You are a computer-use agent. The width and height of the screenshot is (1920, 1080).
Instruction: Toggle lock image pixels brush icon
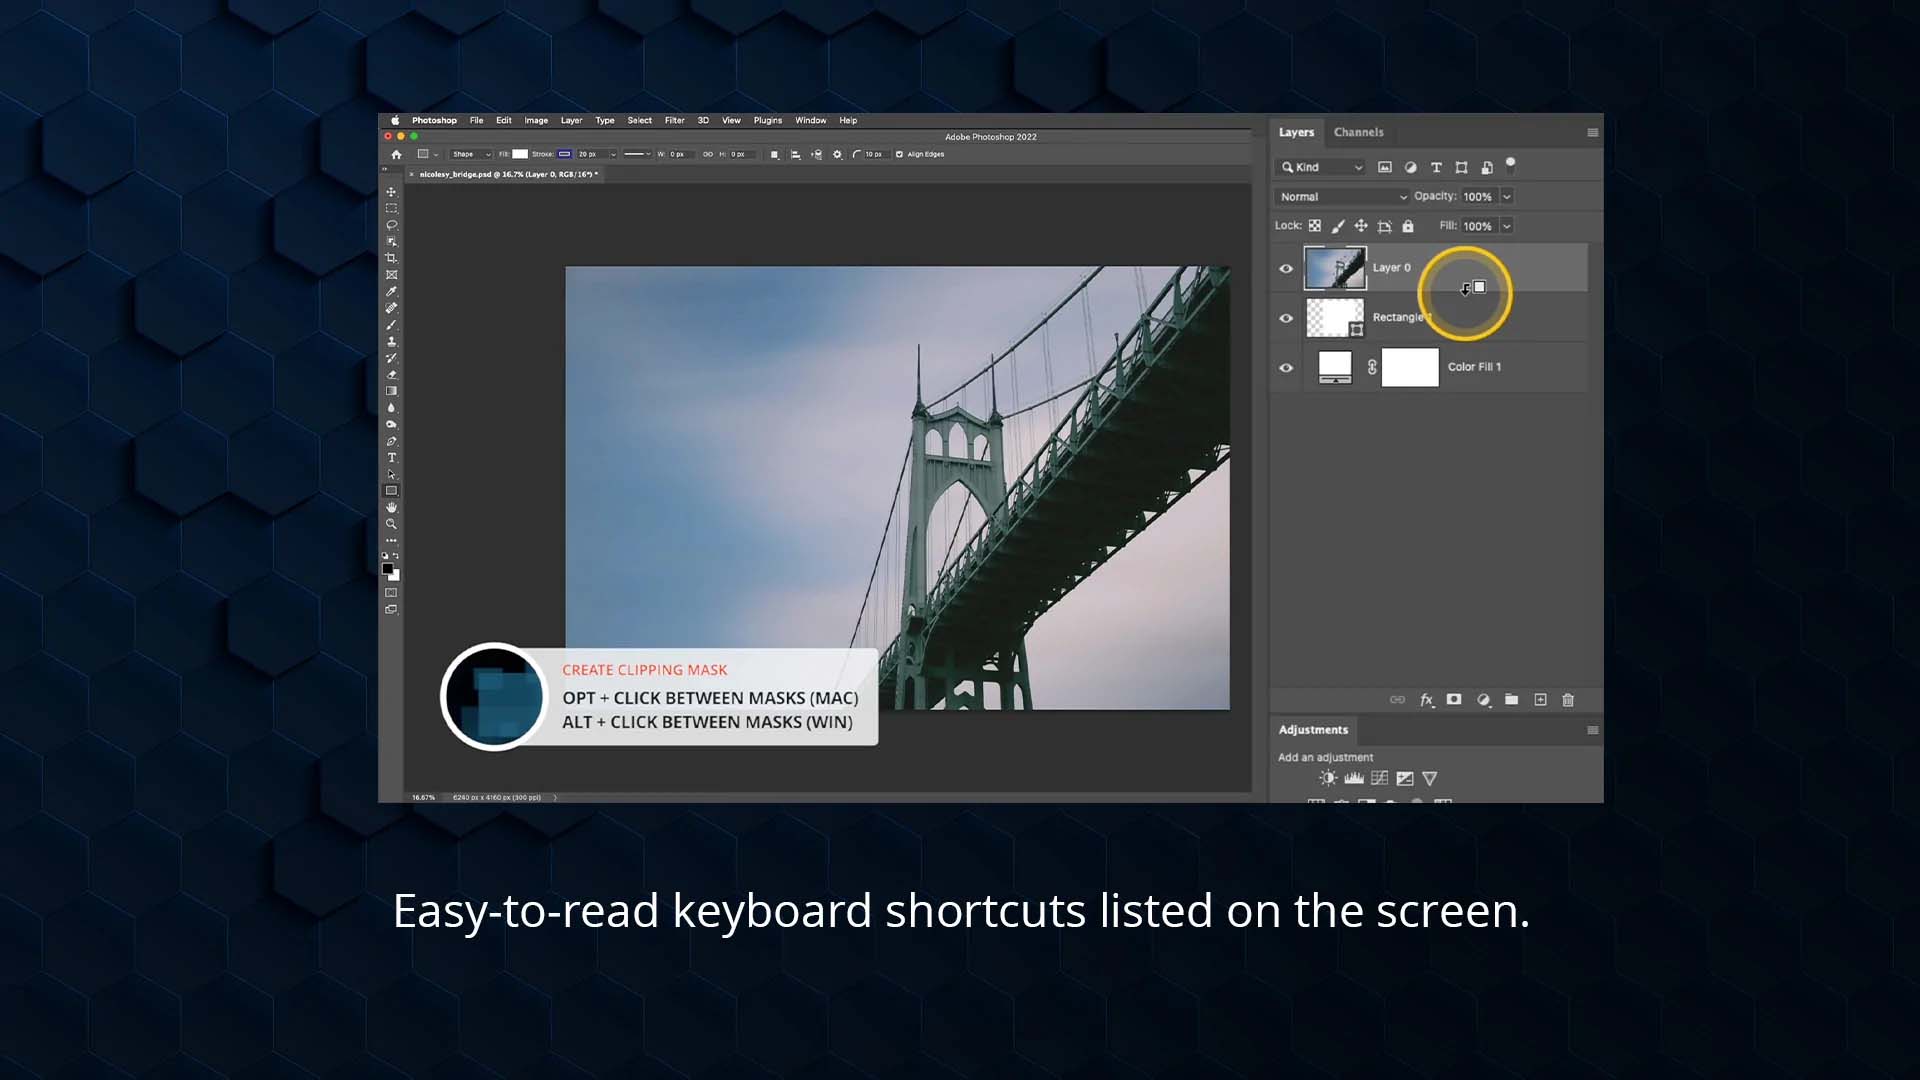tap(1338, 226)
